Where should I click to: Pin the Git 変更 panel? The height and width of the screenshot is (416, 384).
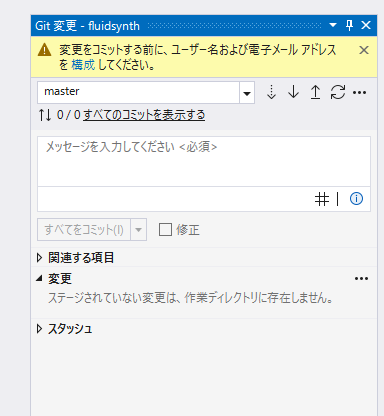pos(349,25)
